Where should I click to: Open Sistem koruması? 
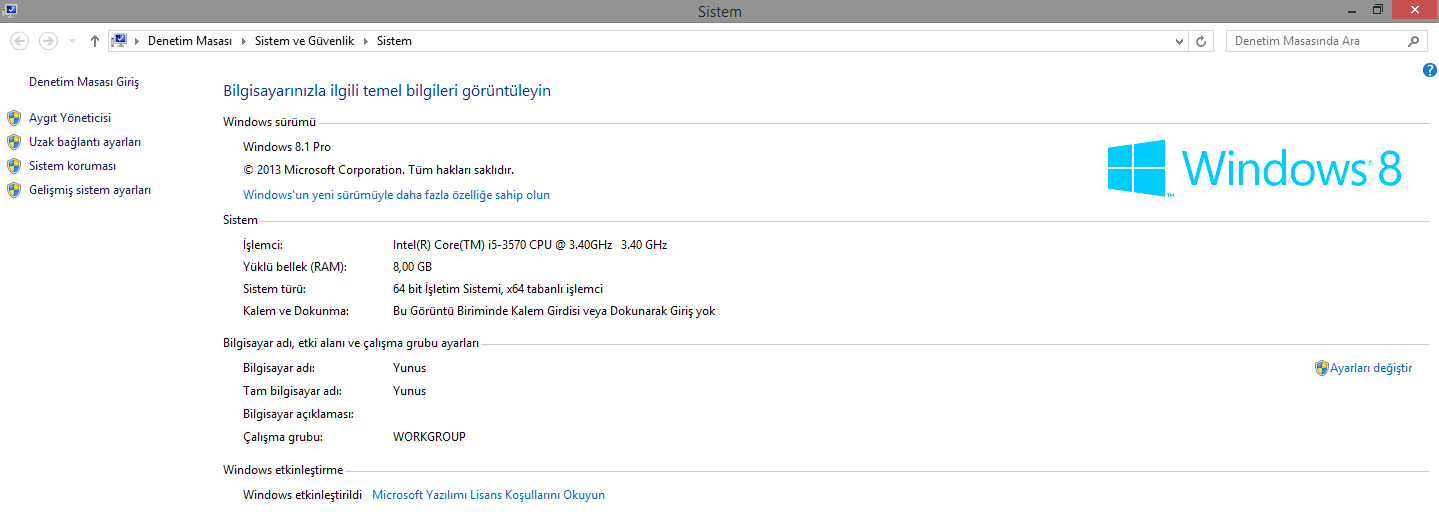point(73,166)
